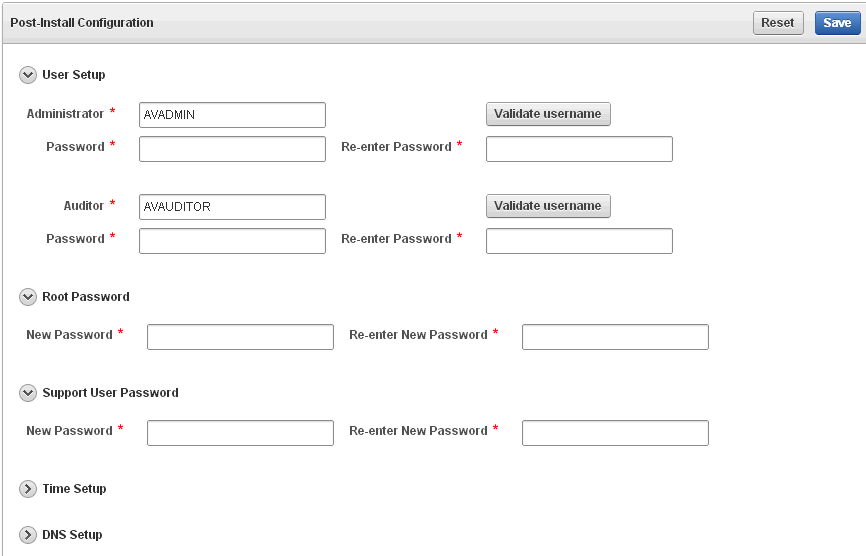Select the Administrator Password field
Screen dimensions: 866x556
[x=233, y=149]
